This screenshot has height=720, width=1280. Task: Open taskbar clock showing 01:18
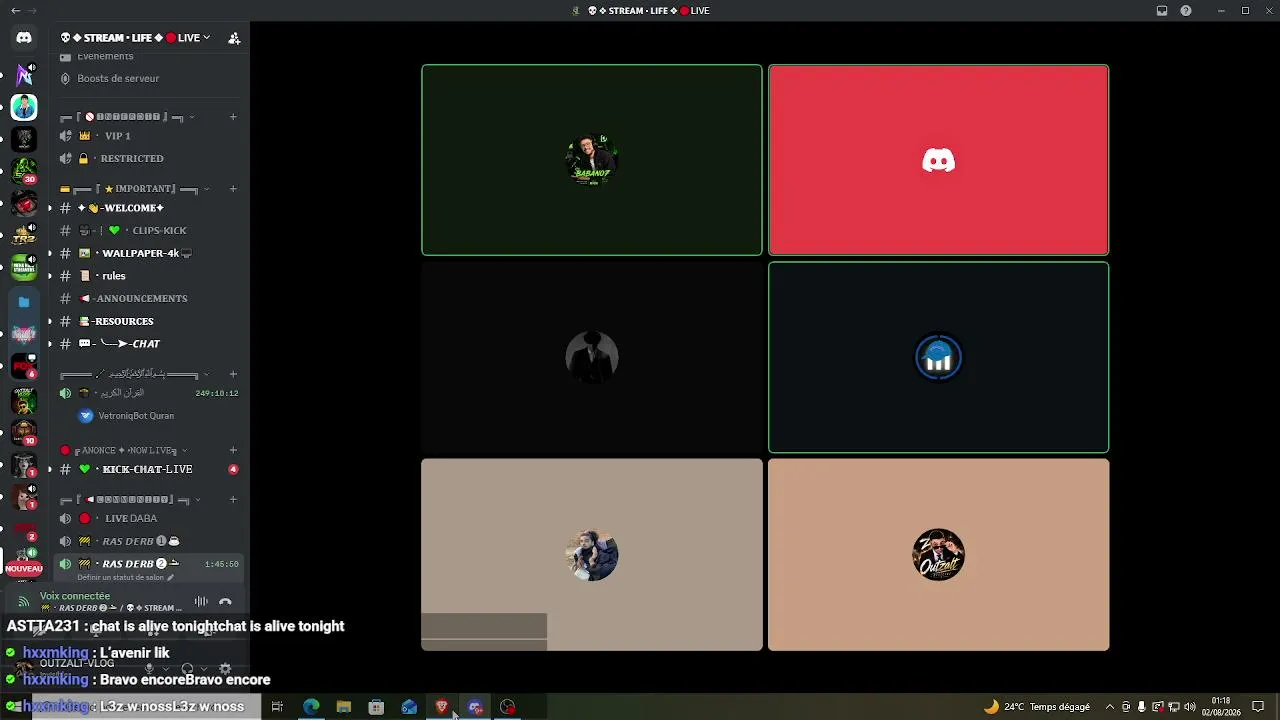tap(1221, 707)
